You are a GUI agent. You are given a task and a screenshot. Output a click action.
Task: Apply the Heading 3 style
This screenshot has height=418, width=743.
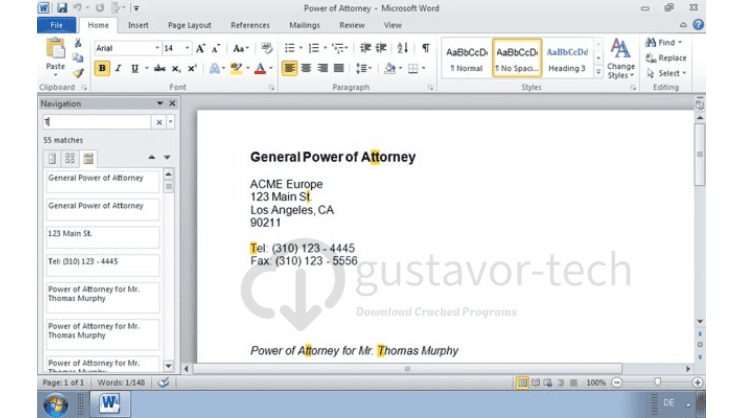567,59
